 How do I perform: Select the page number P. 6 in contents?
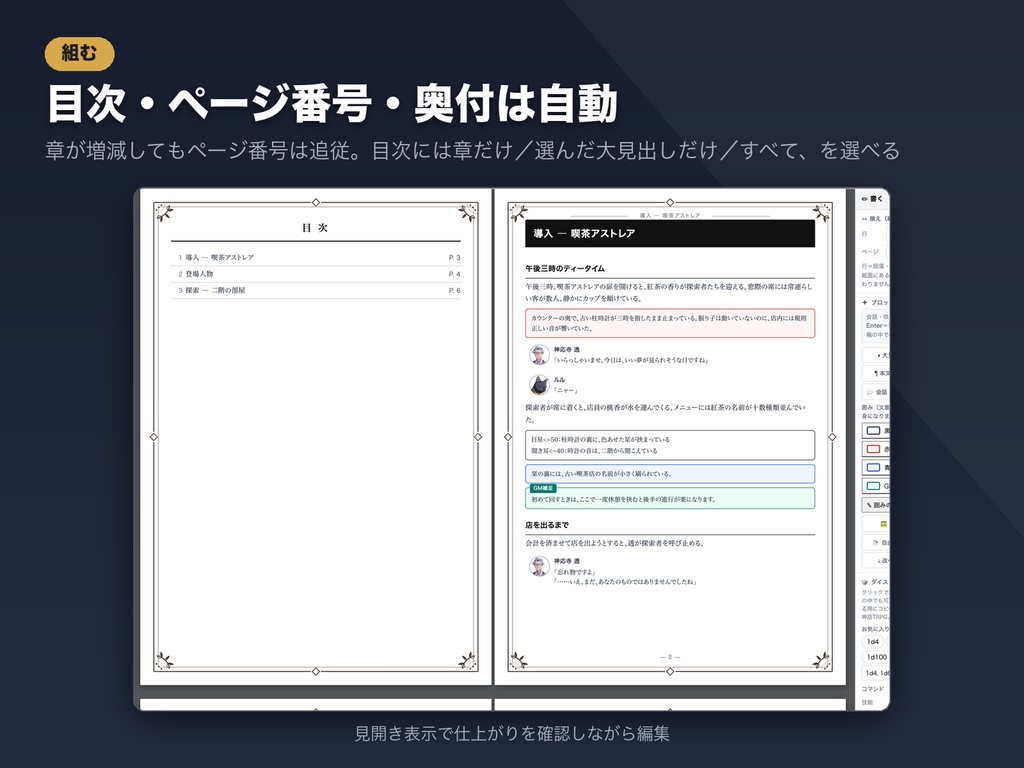(455, 290)
